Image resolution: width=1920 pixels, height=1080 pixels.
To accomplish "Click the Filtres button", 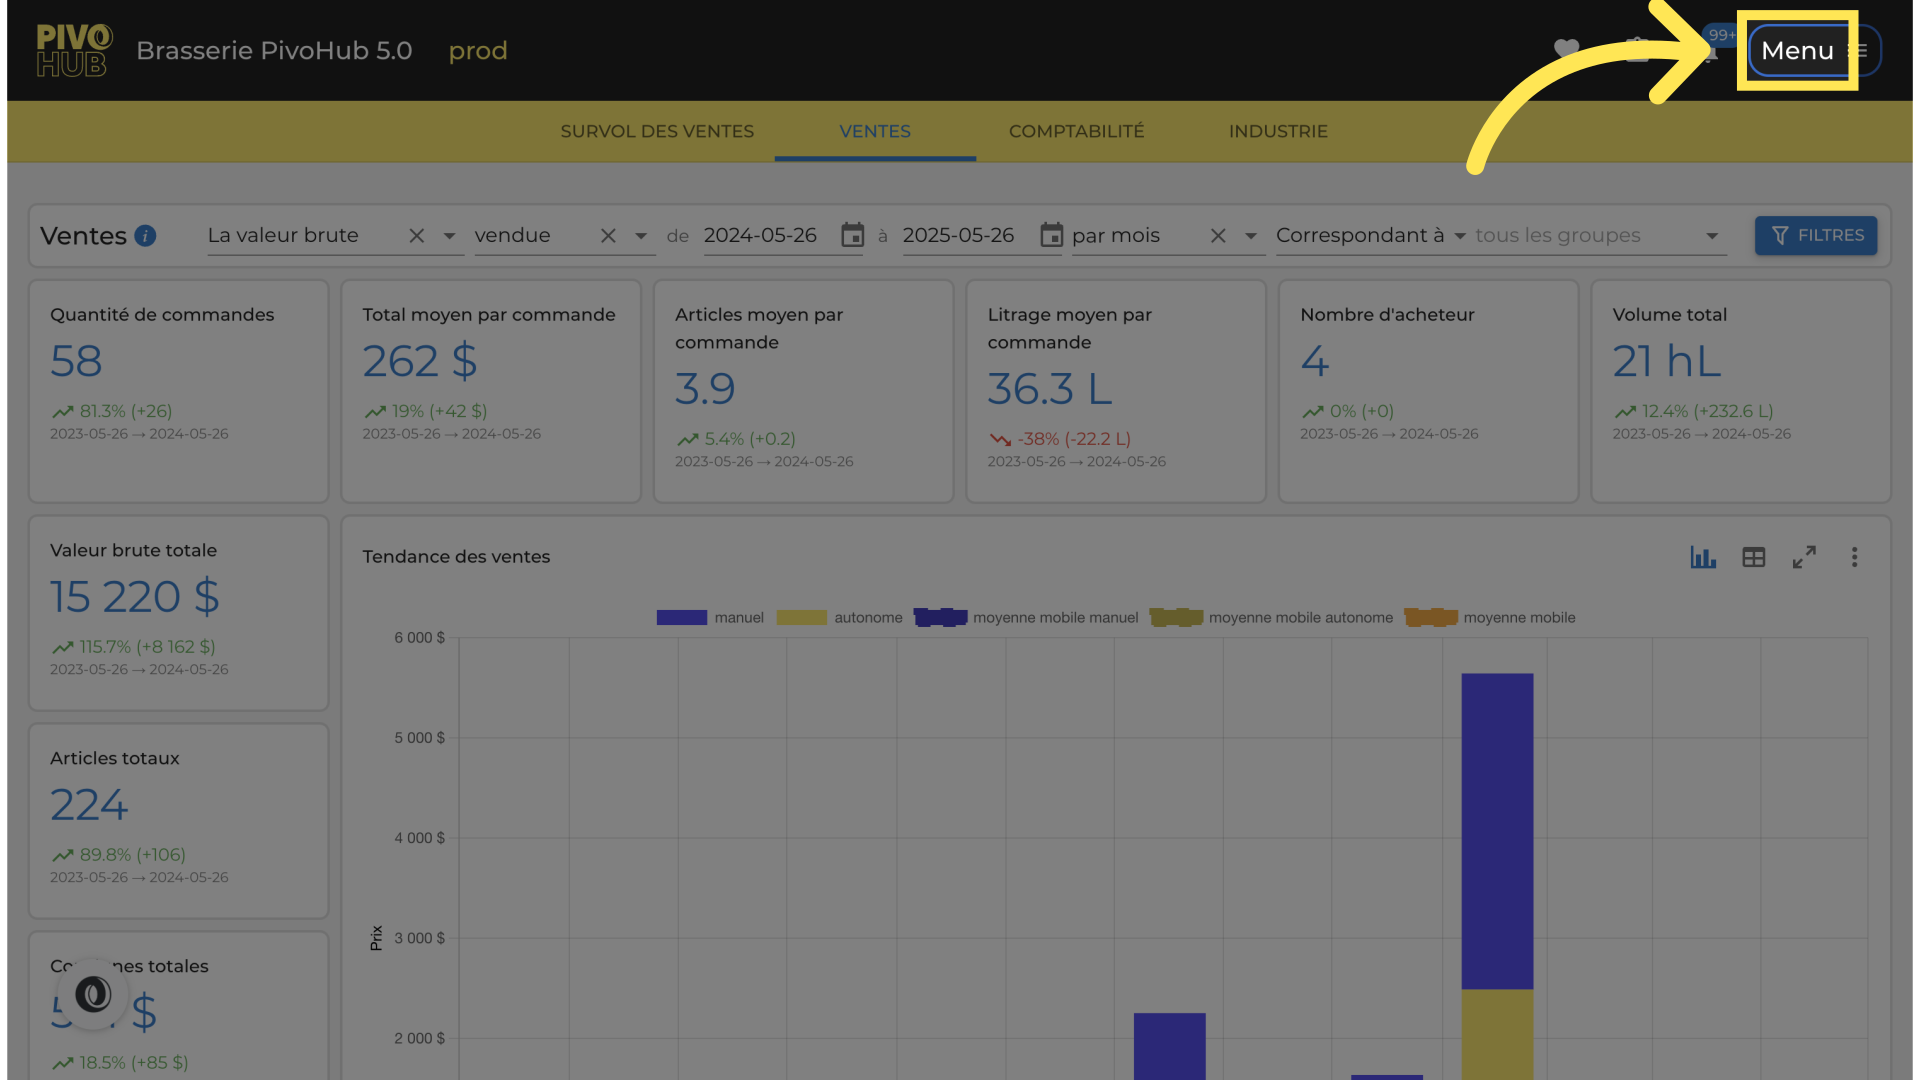I will tap(1815, 235).
